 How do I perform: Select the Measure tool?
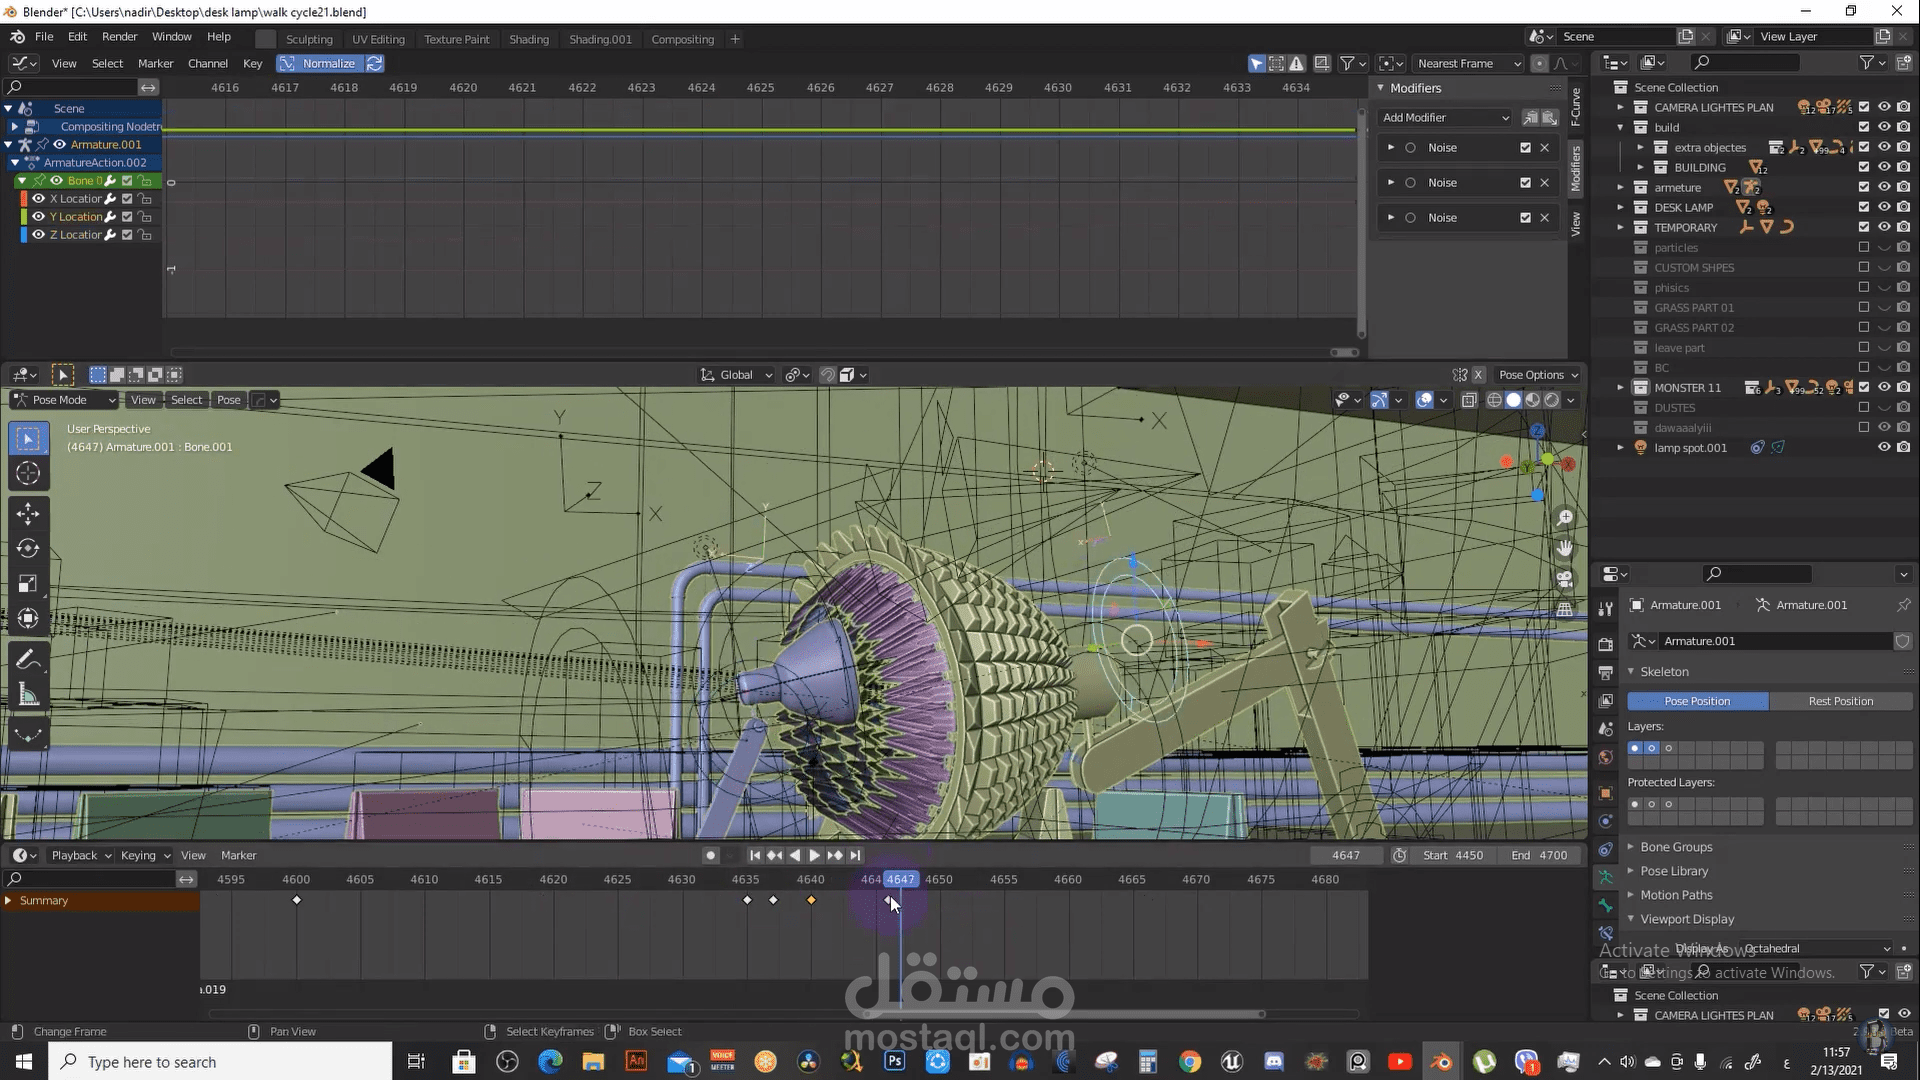click(28, 695)
